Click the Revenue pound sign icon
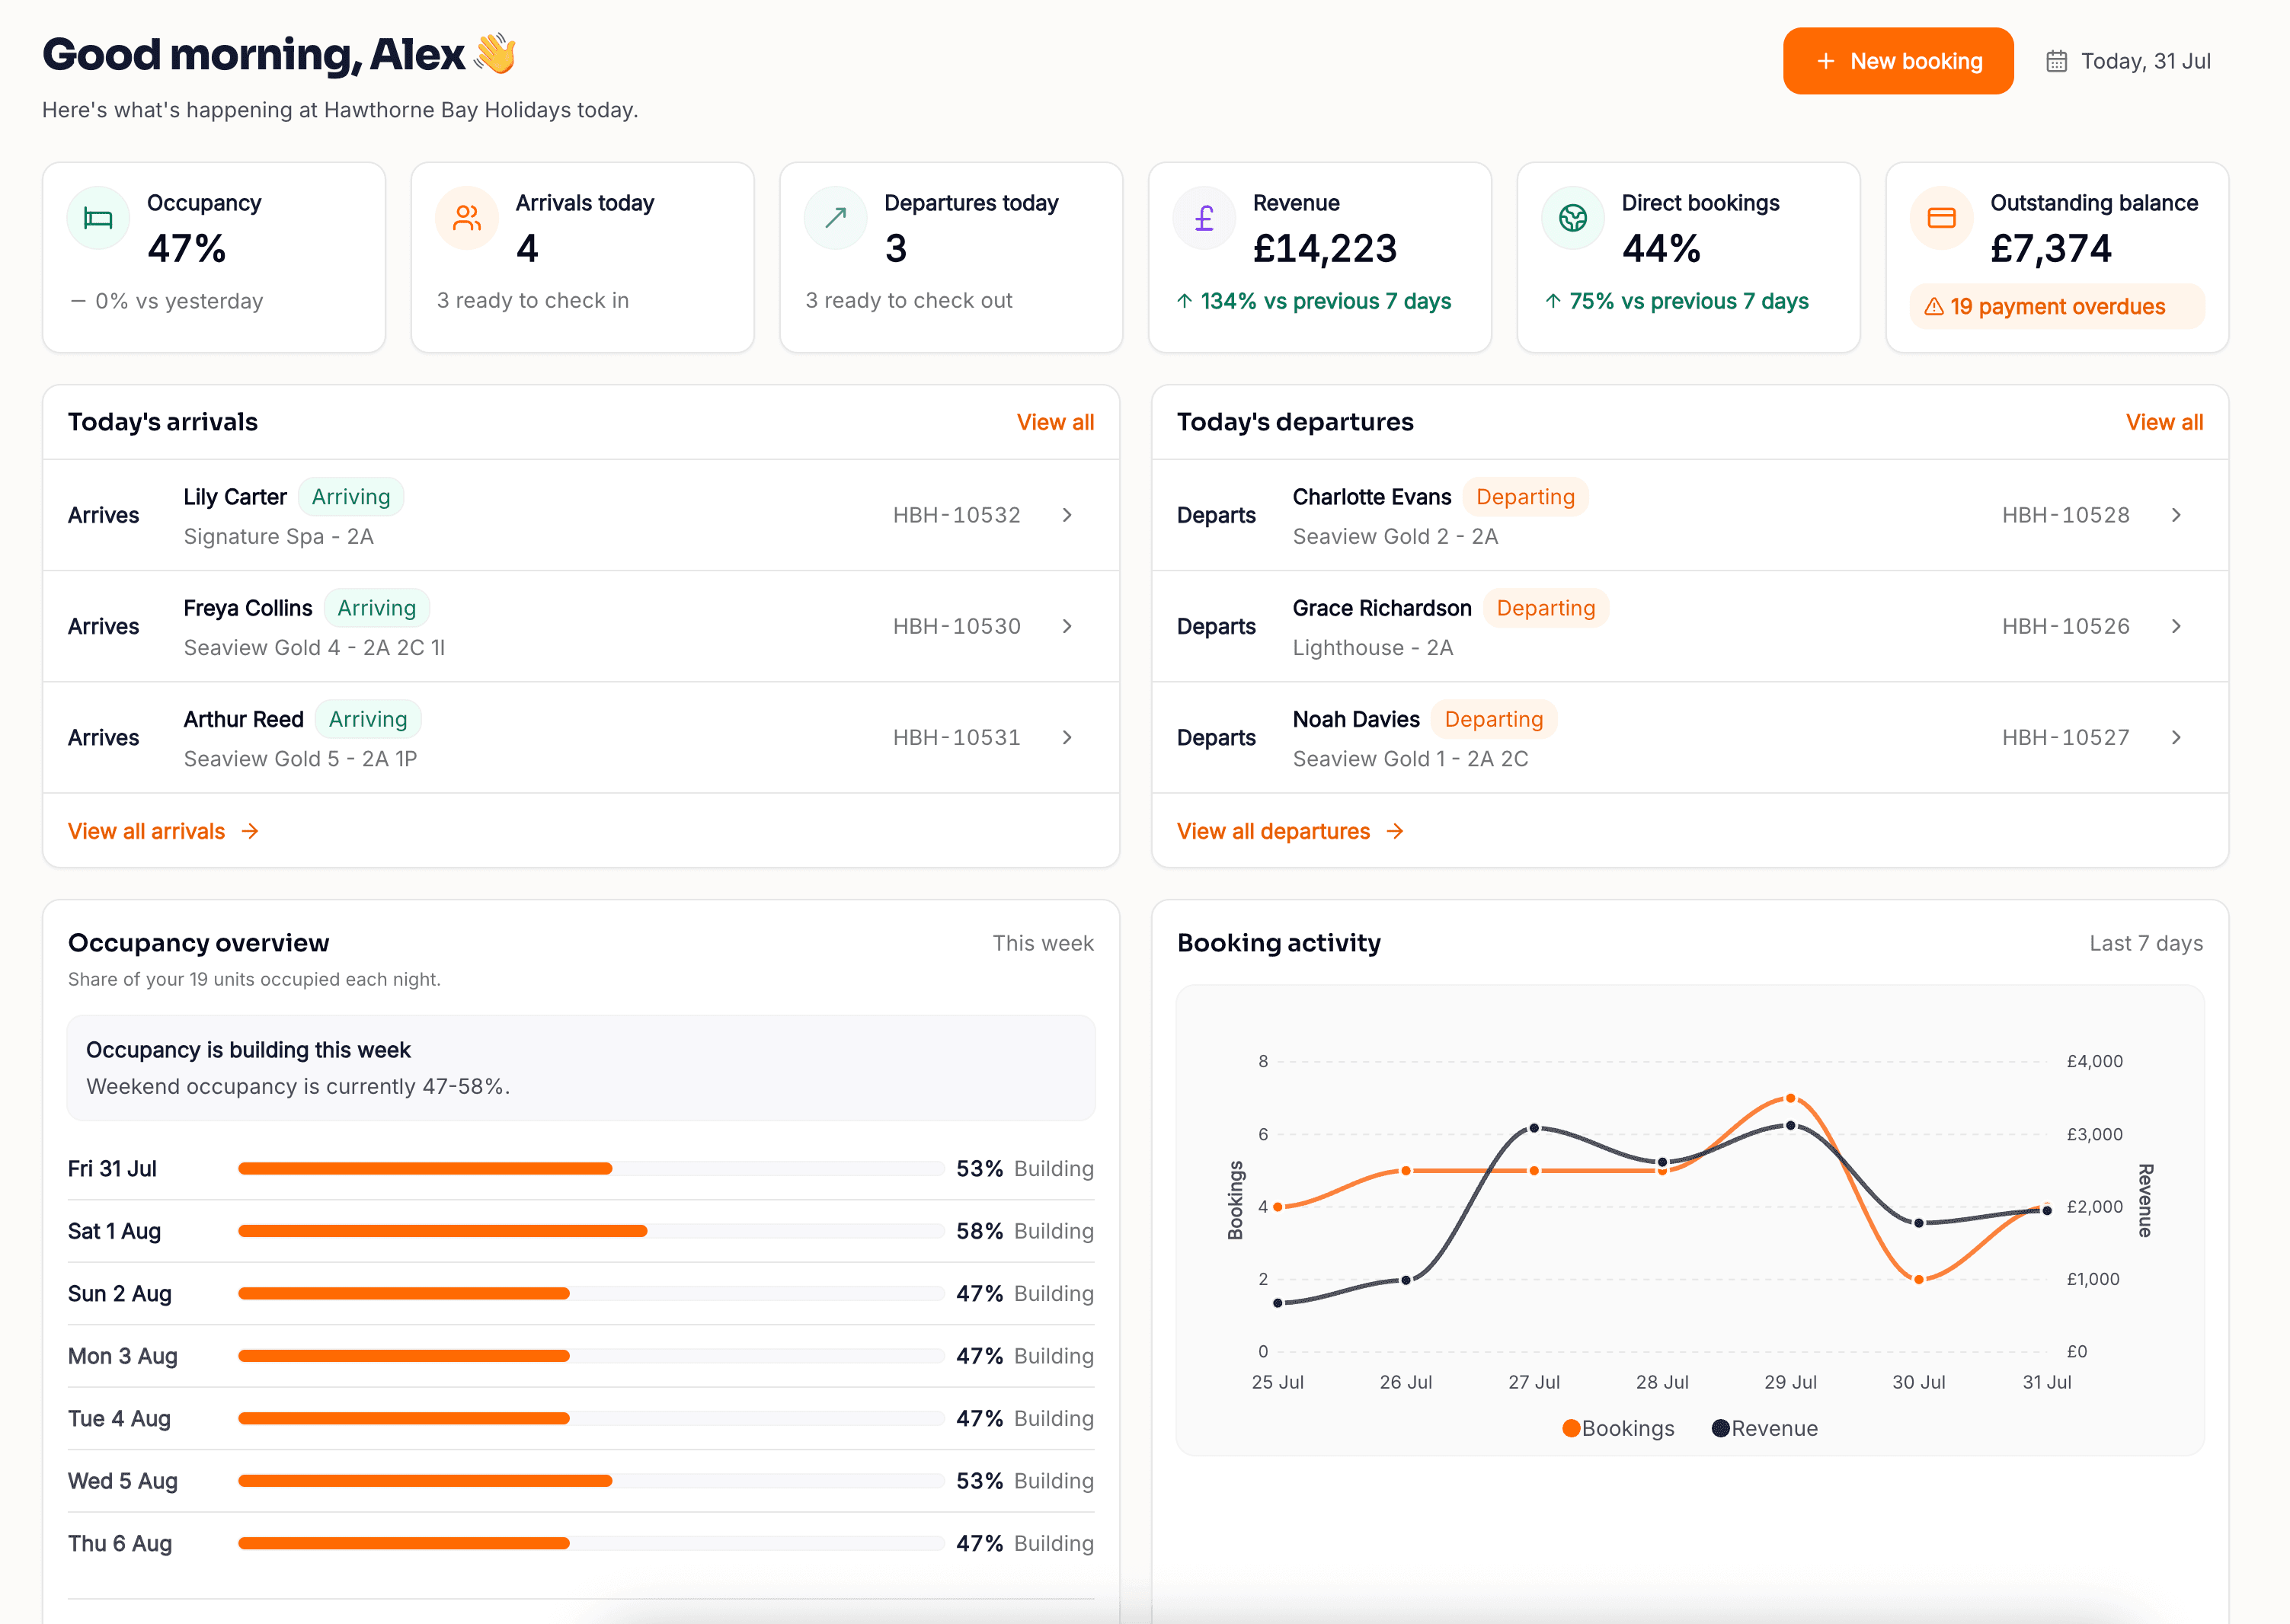 [x=1204, y=218]
